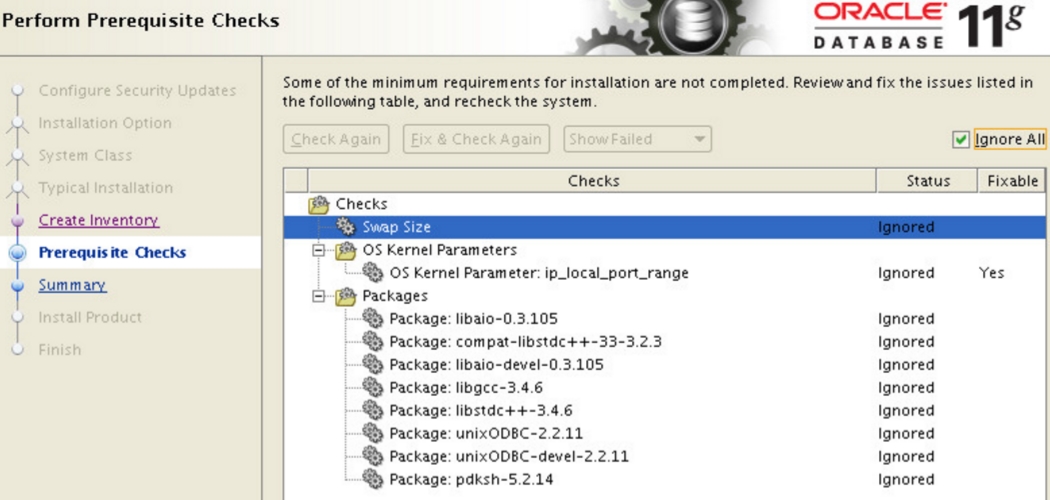Open the Show Failed dropdown
Screen dimensions: 1050x500
637,140
